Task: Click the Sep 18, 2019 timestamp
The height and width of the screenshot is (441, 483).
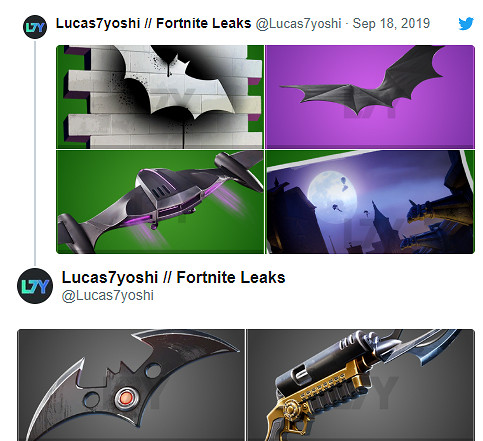Action: (391, 24)
